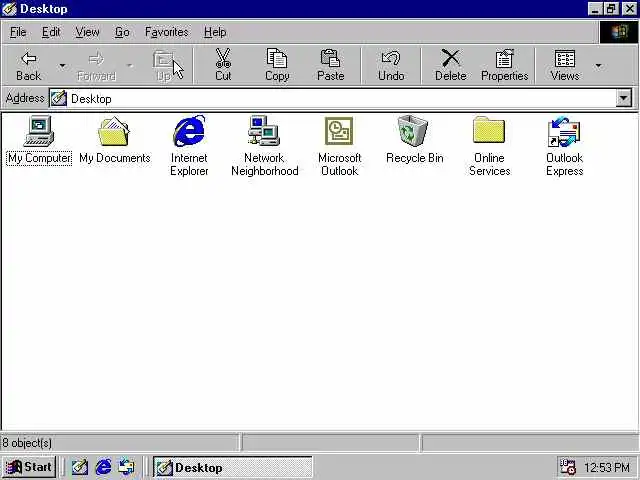Viewport: 640px width, 480px height.
Task: Click the Back toolbar button
Action: coord(29,66)
